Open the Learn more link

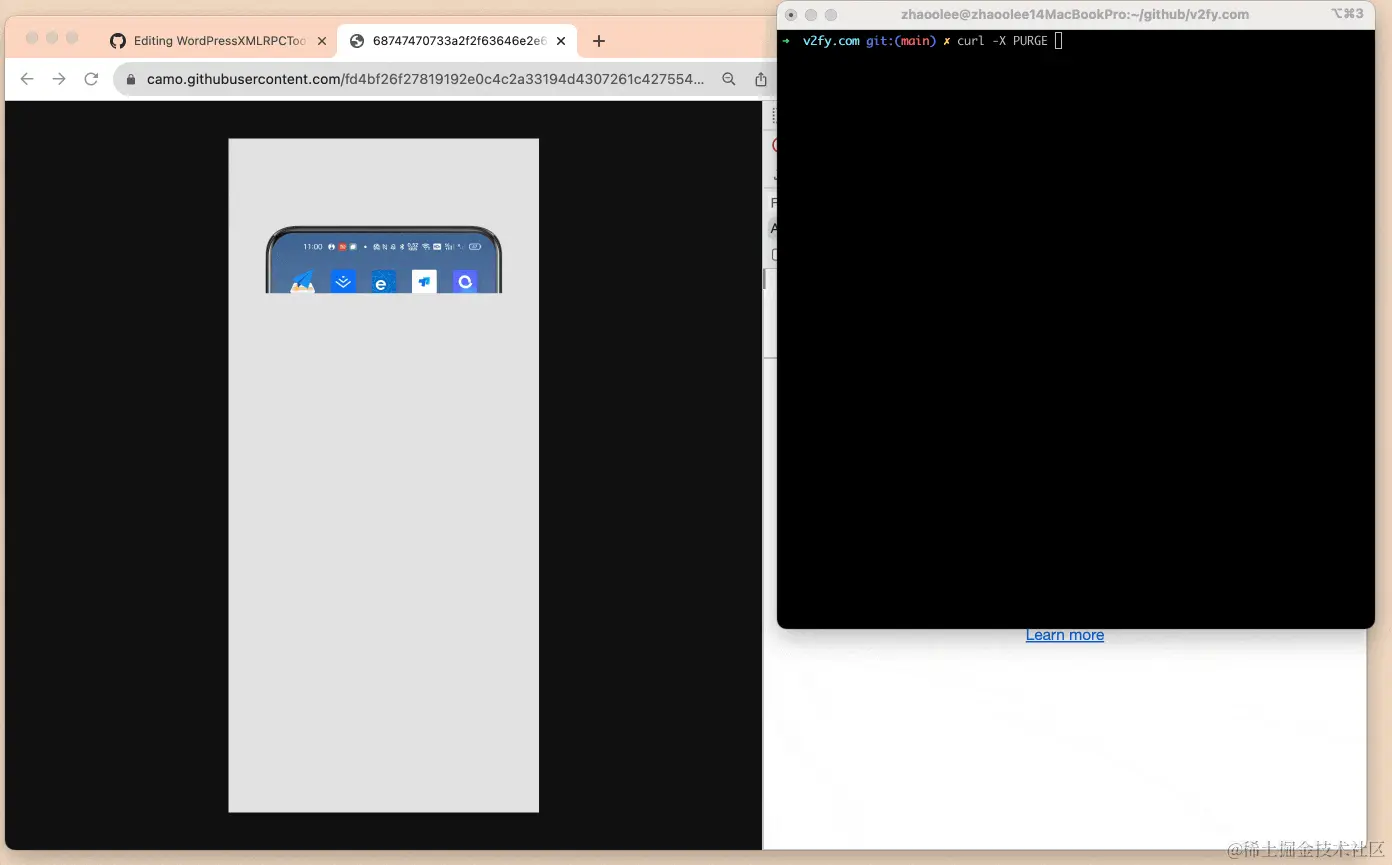[x=1065, y=635]
